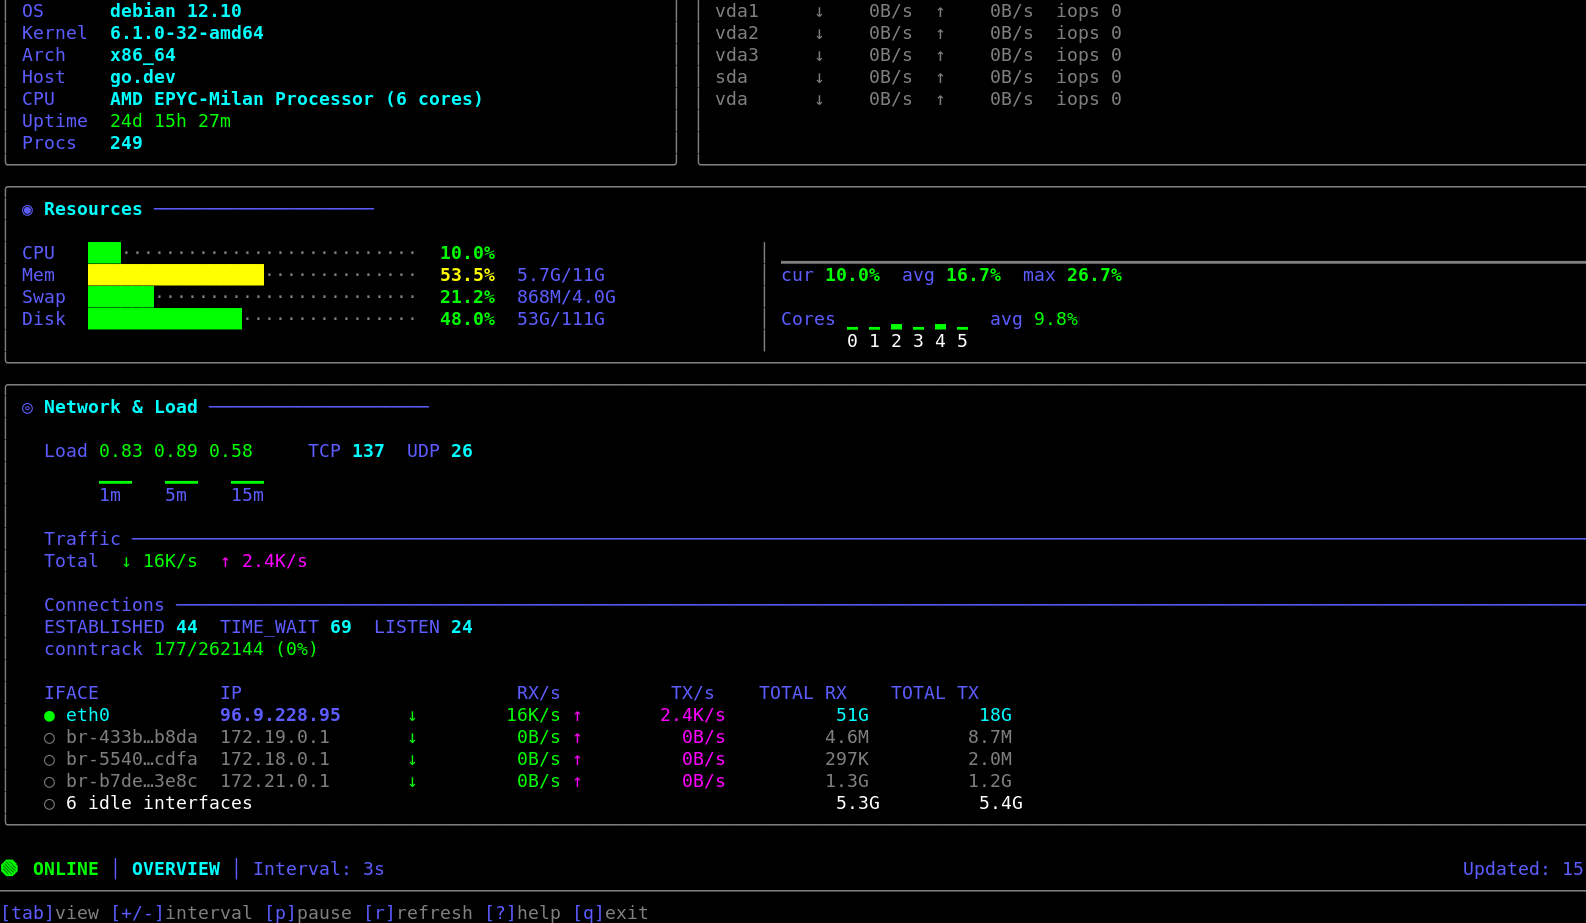Click the AMD EPYC-Milan Processor text

[242, 99]
